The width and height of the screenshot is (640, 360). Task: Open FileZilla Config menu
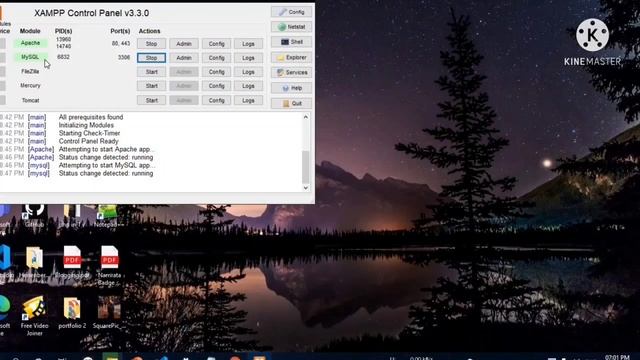pos(216,72)
